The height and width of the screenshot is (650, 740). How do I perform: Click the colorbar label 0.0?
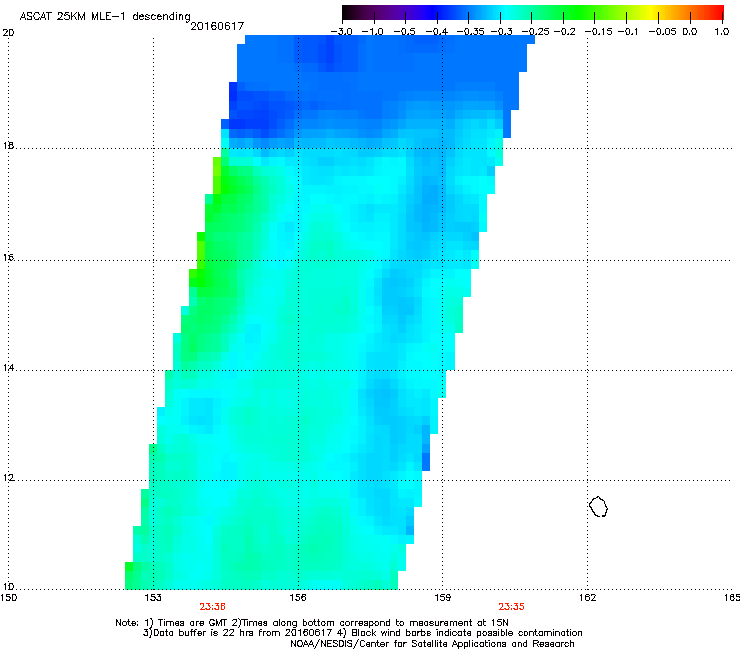[x=690, y=32]
